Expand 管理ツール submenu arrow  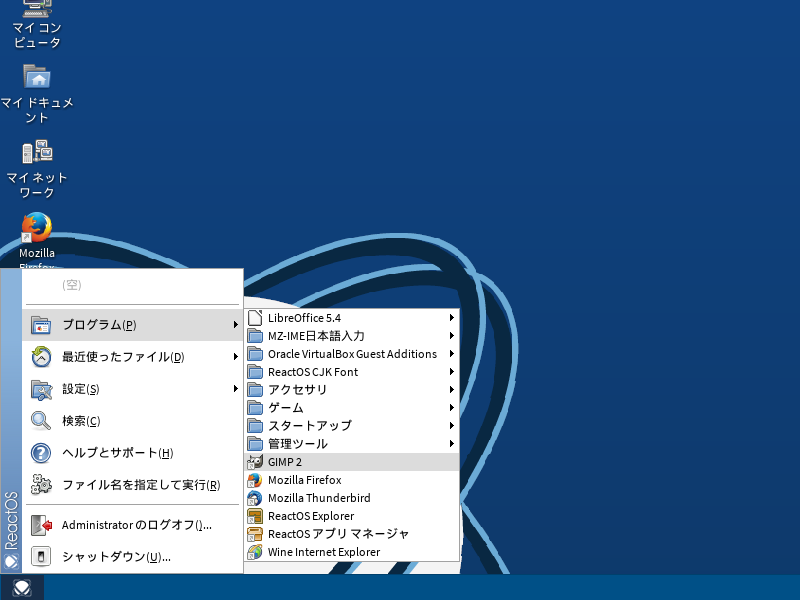click(452, 444)
